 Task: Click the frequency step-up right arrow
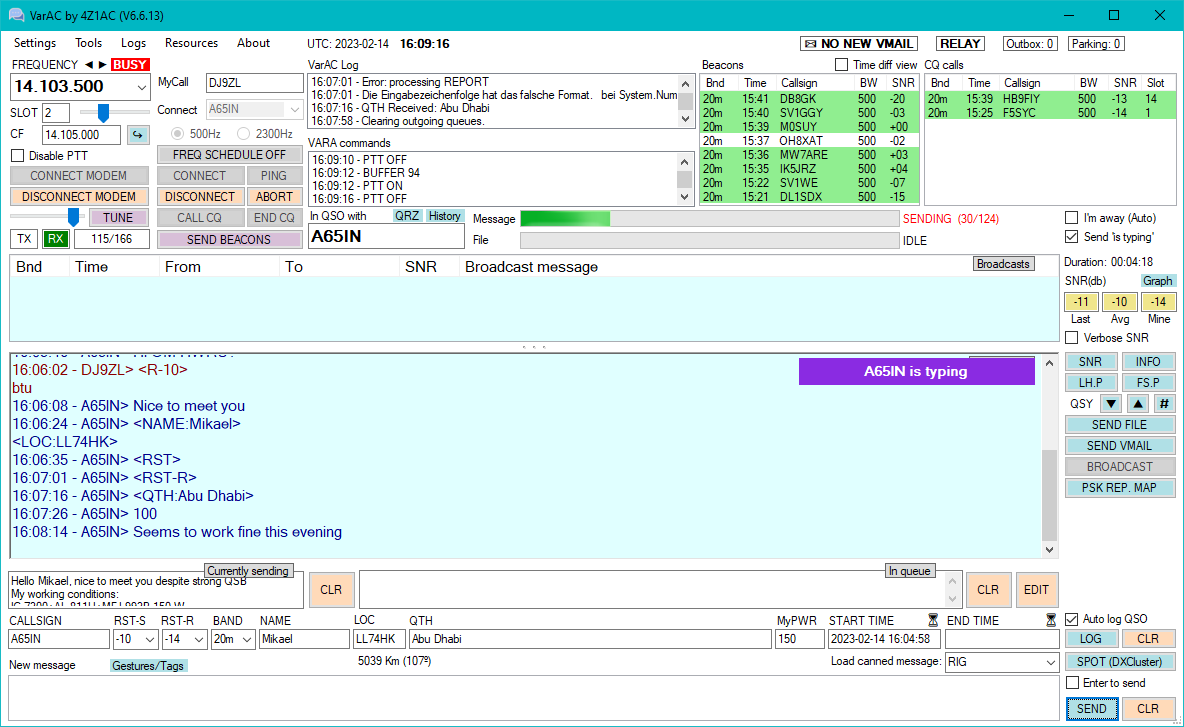[x=101, y=65]
